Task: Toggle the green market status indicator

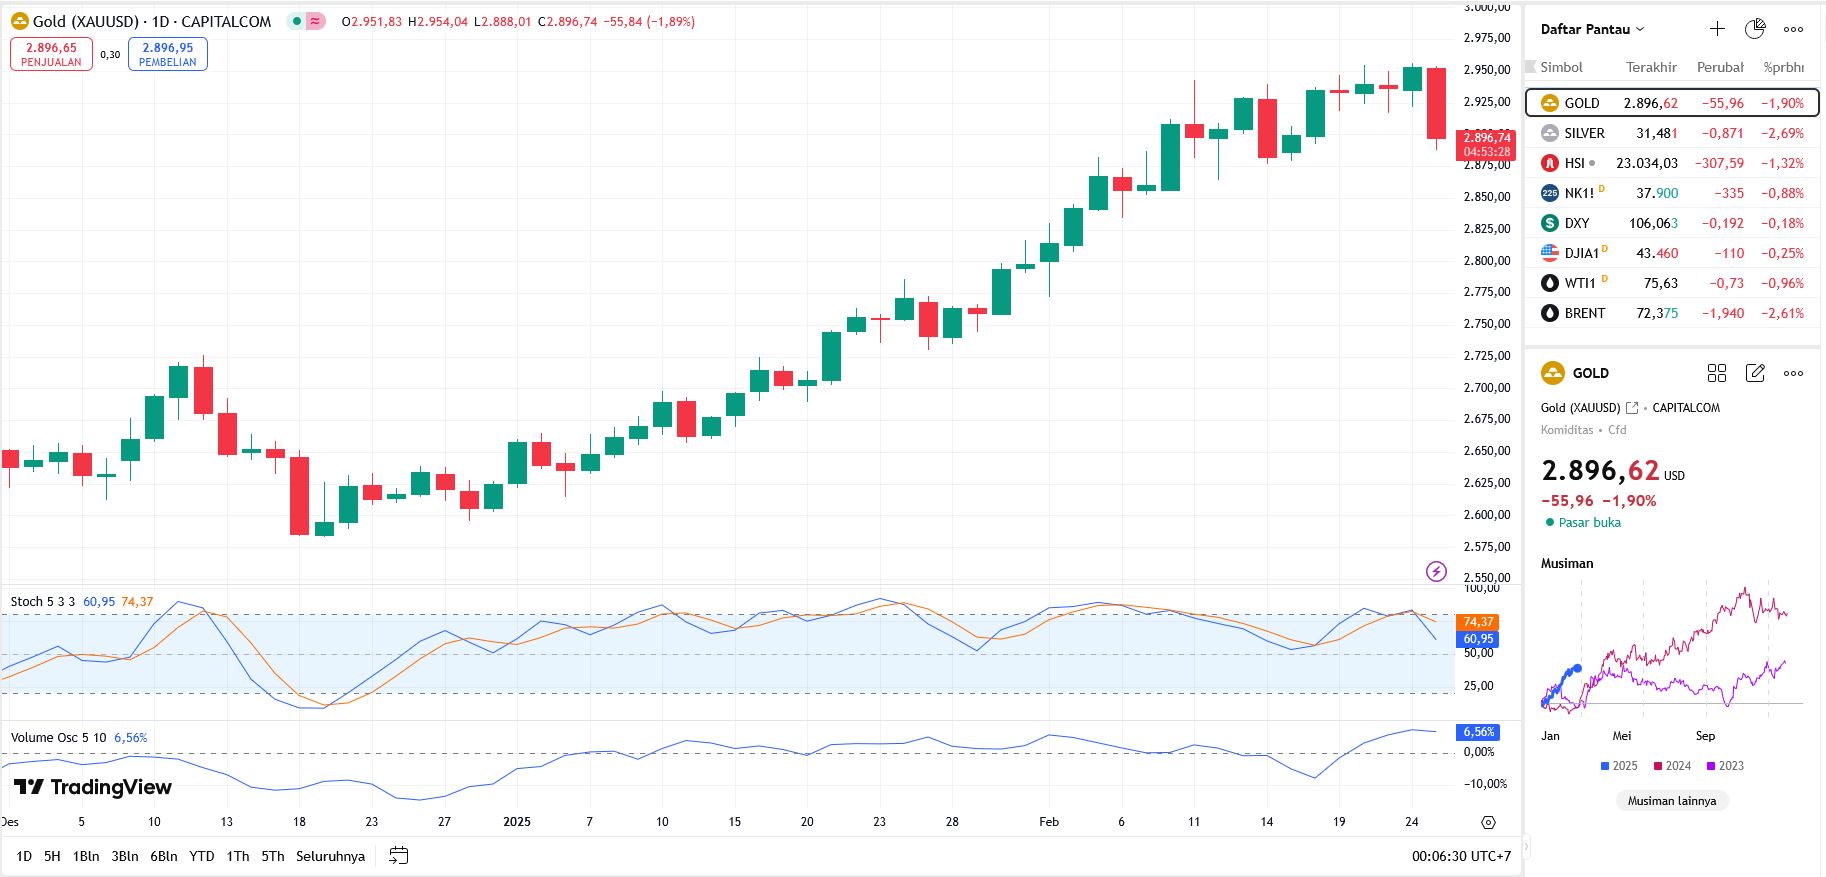Action: [x=297, y=21]
